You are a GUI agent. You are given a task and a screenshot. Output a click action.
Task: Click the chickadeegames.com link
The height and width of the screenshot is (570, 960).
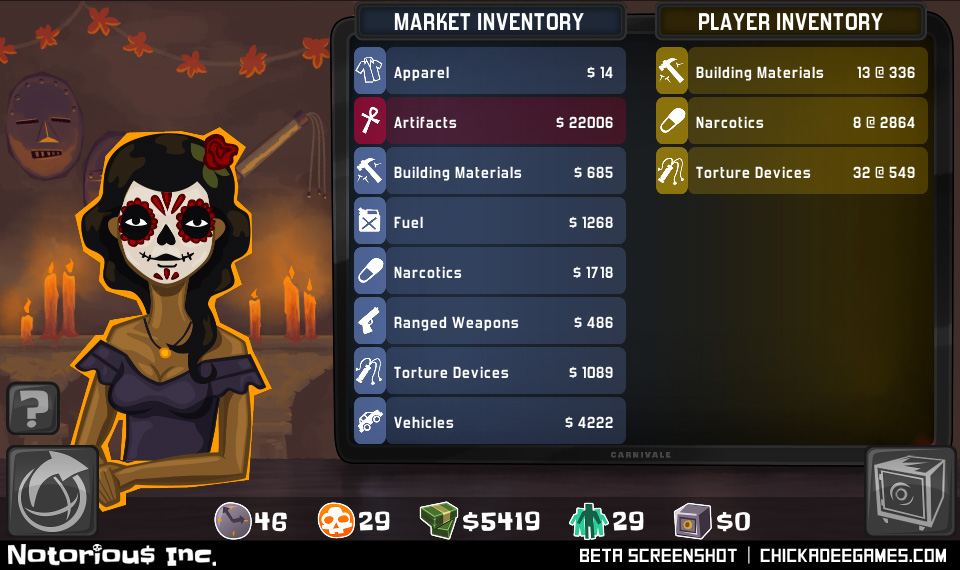coord(853,555)
